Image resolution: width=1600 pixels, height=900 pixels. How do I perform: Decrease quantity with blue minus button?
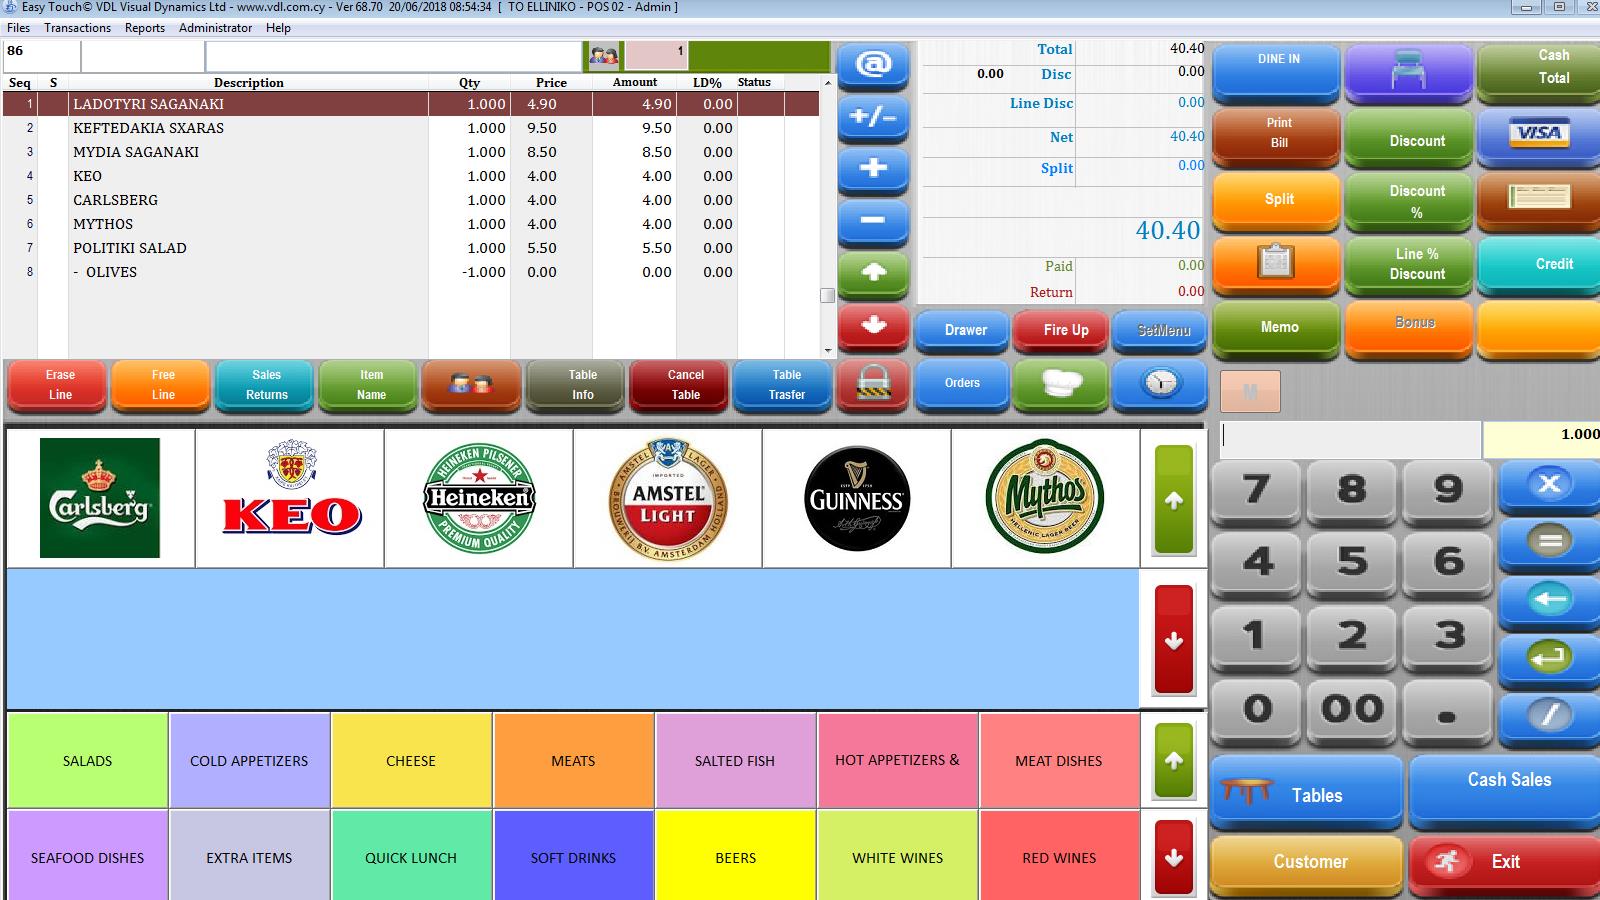(x=873, y=222)
